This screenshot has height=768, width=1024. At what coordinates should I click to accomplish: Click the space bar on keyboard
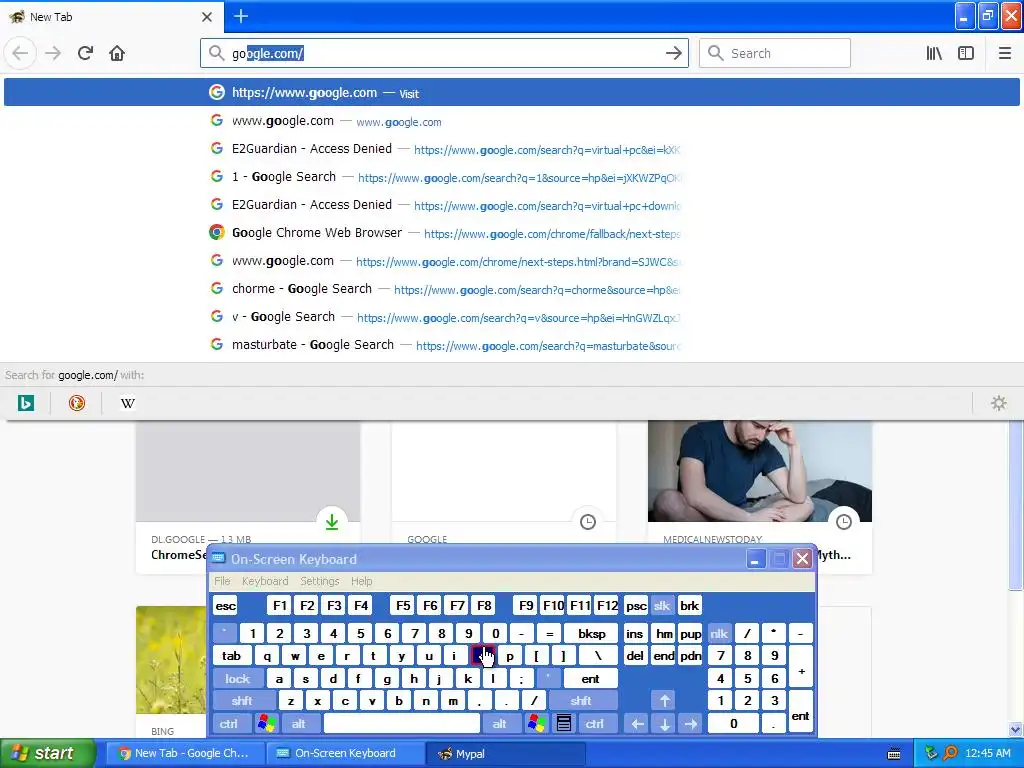[402, 724]
